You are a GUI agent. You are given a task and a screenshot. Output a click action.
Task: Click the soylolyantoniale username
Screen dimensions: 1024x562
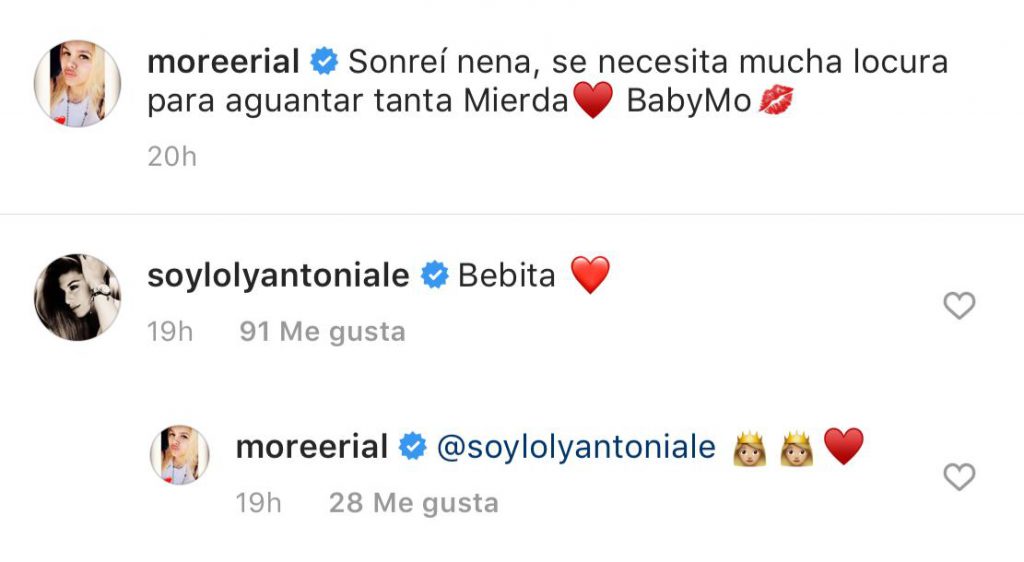pyautogui.click(x=278, y=275)
